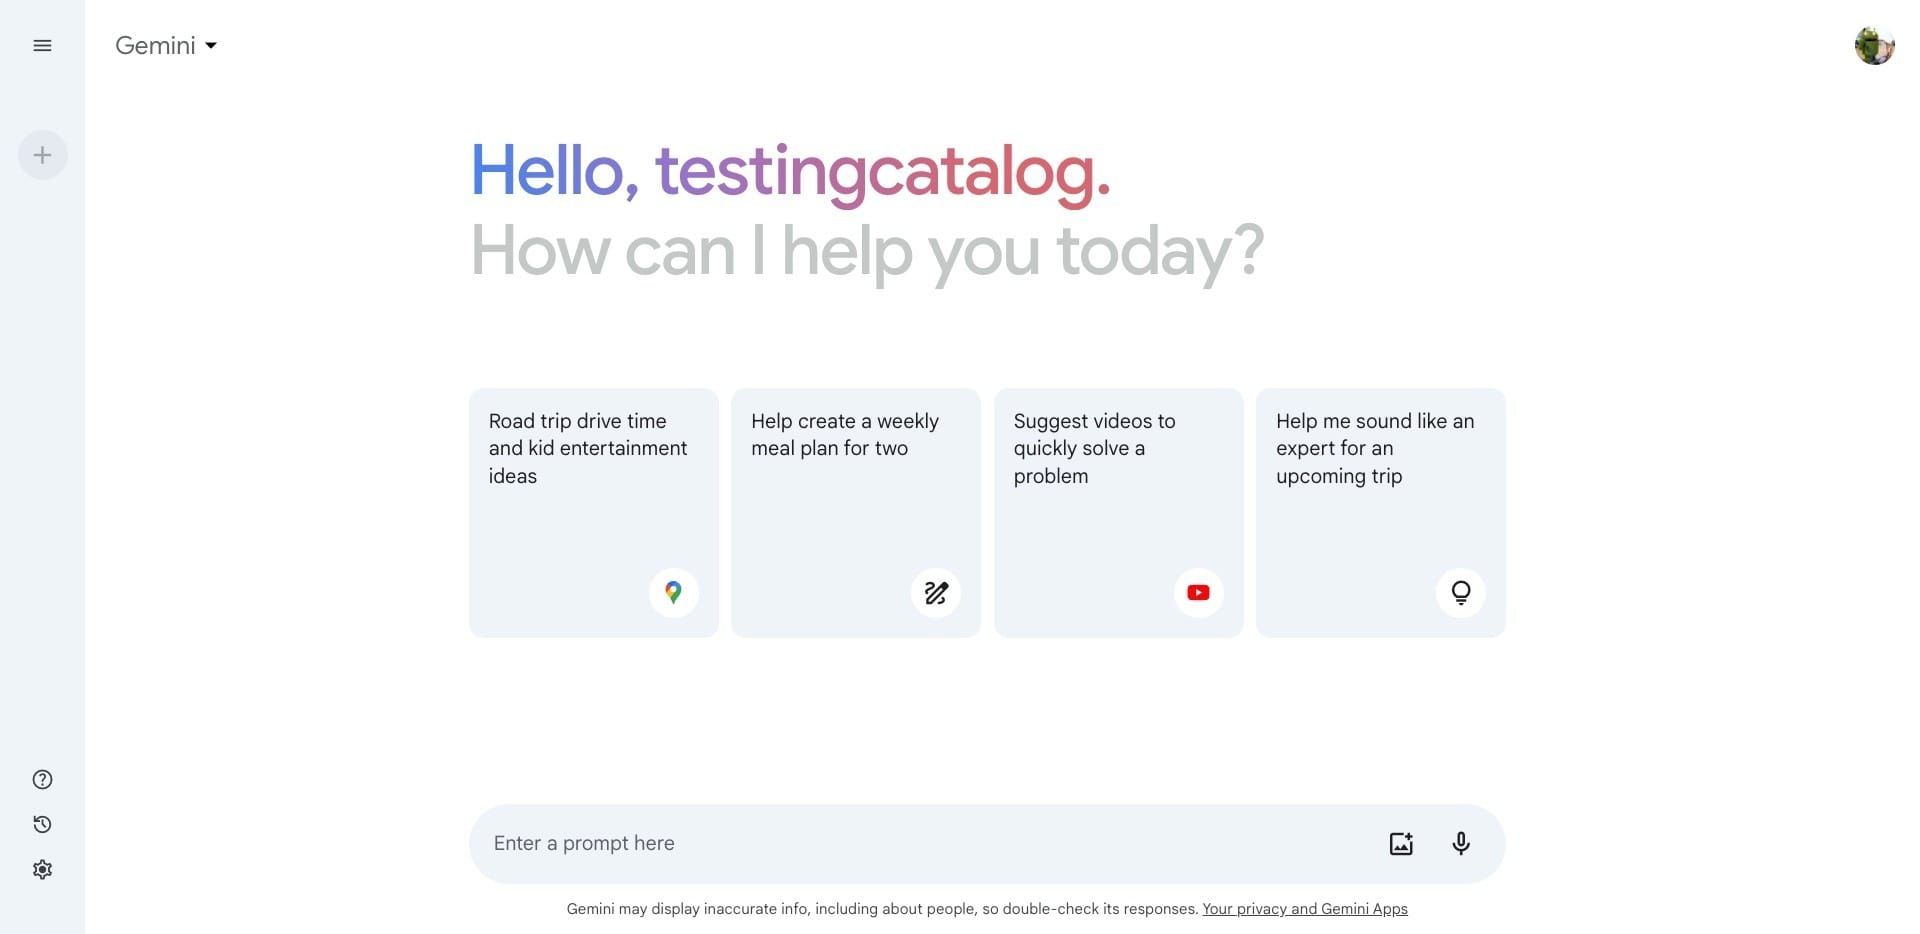Click the lightbulb icon on trip card

pos(1461,593)
